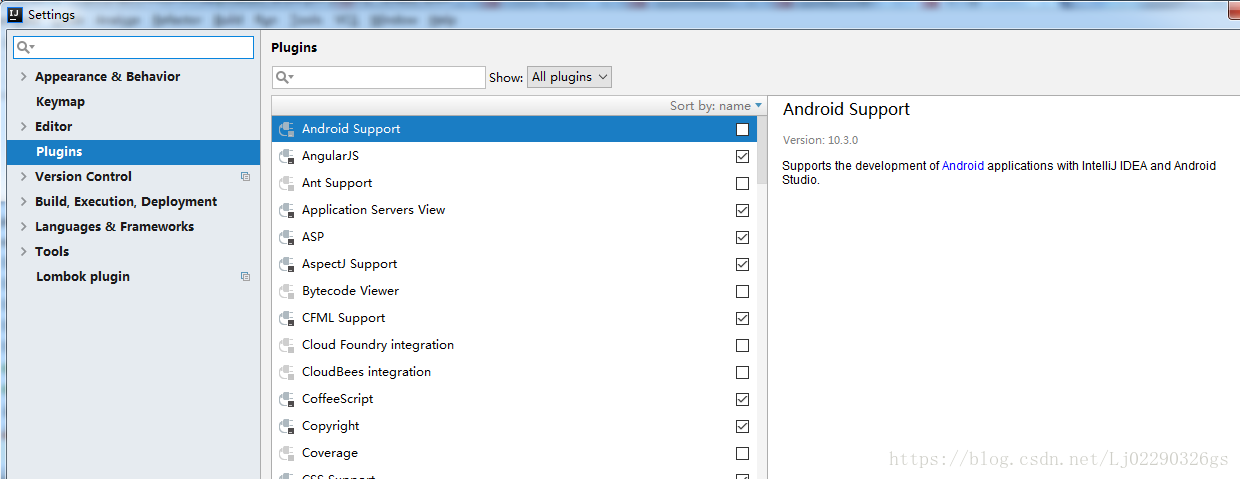Open the Lombok plugin settings page

[x=83, y=277]
